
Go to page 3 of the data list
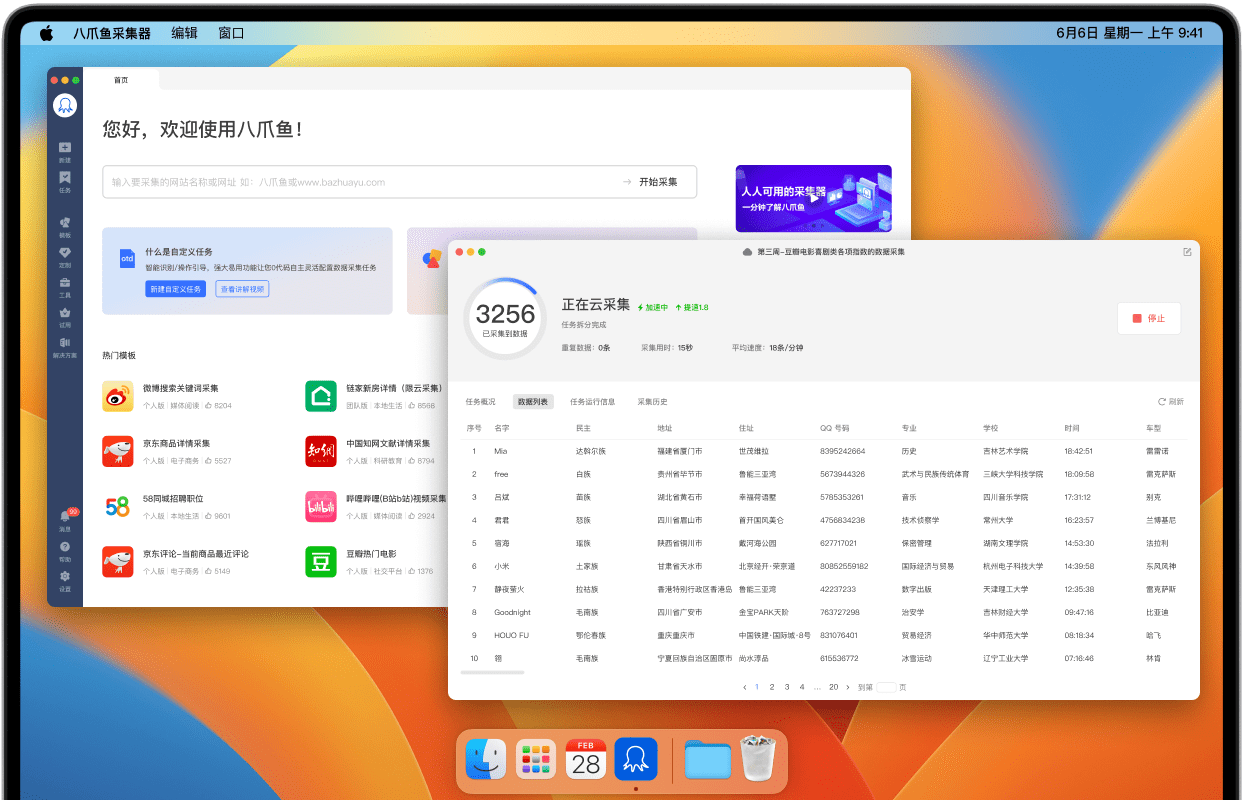coord(787,687)
